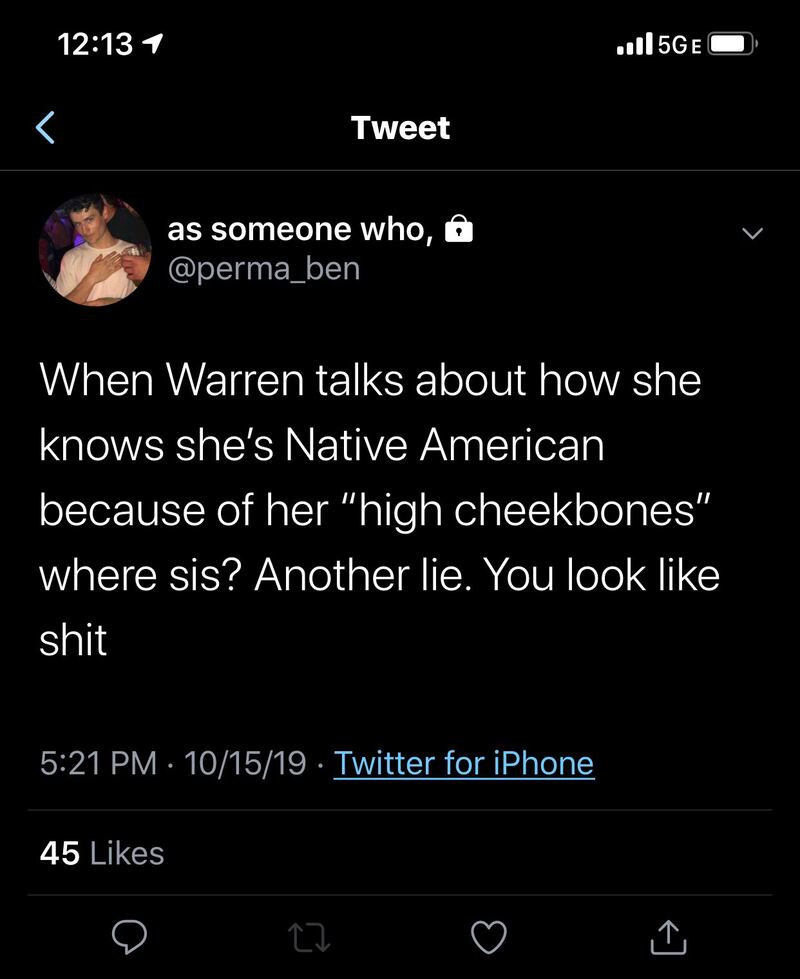Open the Twitter for iPhone link

click(x=464, y=764)
